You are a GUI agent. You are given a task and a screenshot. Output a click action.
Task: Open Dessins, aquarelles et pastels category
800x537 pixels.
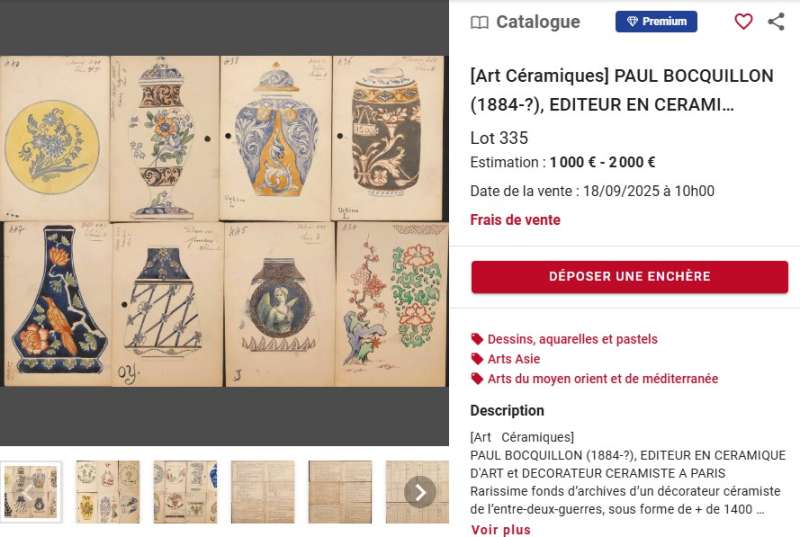[572, 339]
